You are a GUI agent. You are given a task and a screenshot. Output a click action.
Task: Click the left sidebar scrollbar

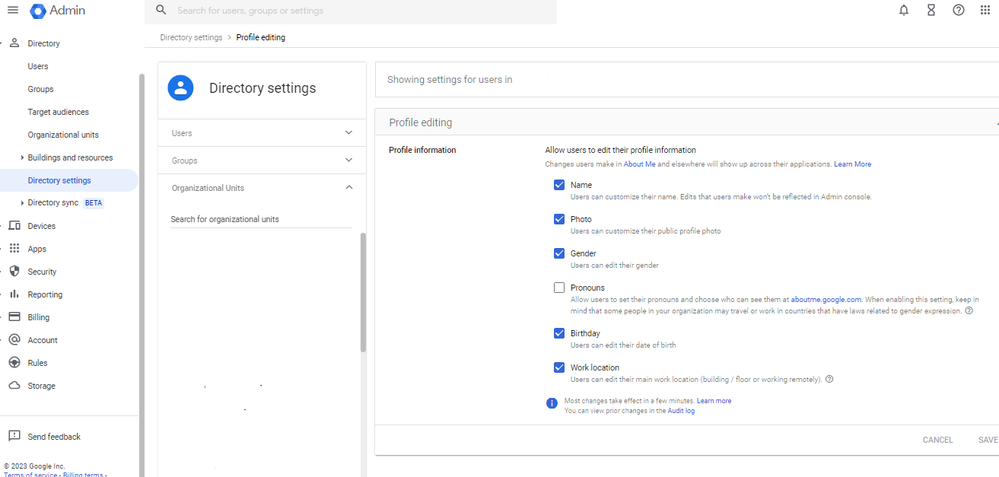point(141,274)
